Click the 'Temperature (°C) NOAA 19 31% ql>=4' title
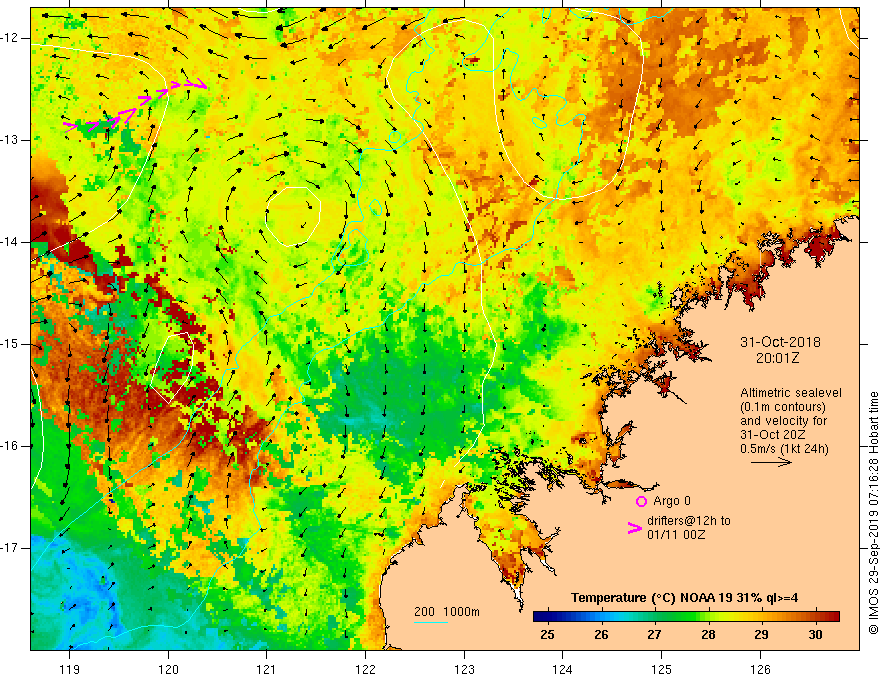Image resolution: width=880 pixels, height=680 pixels. point(685,598)
